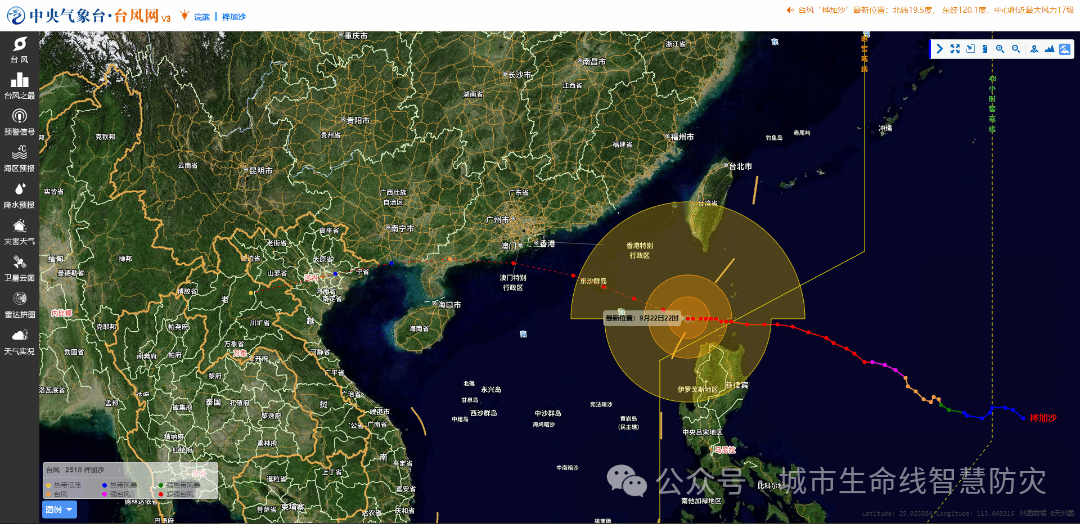Toggle 雷达拼图 radar mosaic layer
The height and width of the screenshot is (524, 1080).
pyautogui.click(x=19, y=304)
